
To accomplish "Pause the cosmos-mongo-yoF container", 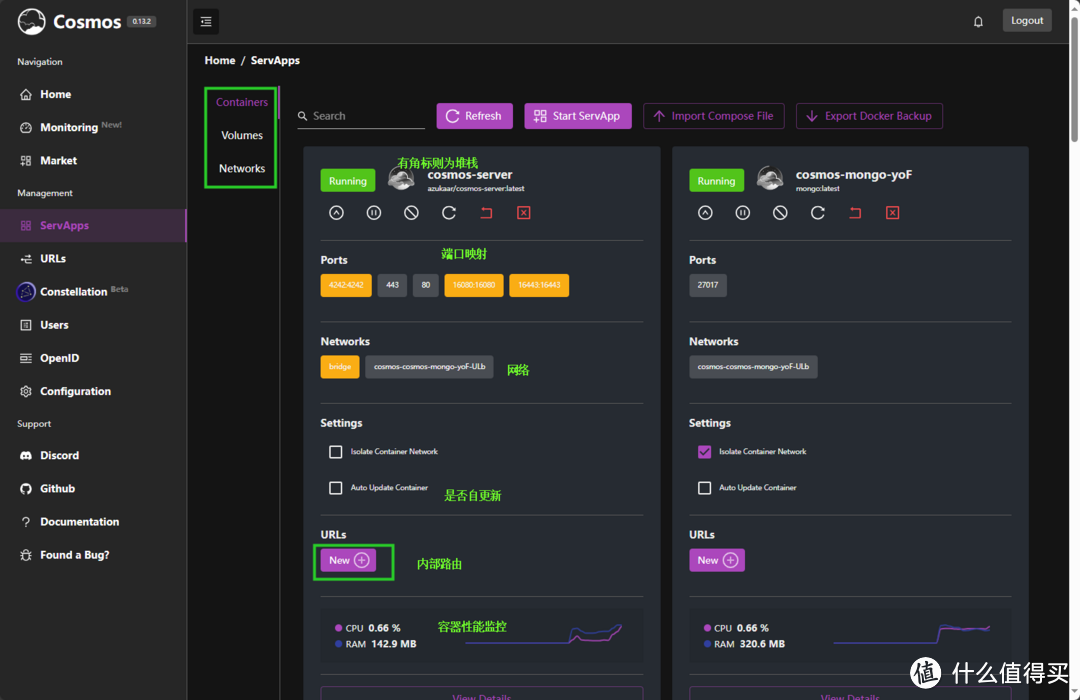I will pyautogui.click(x=742, y=213).
